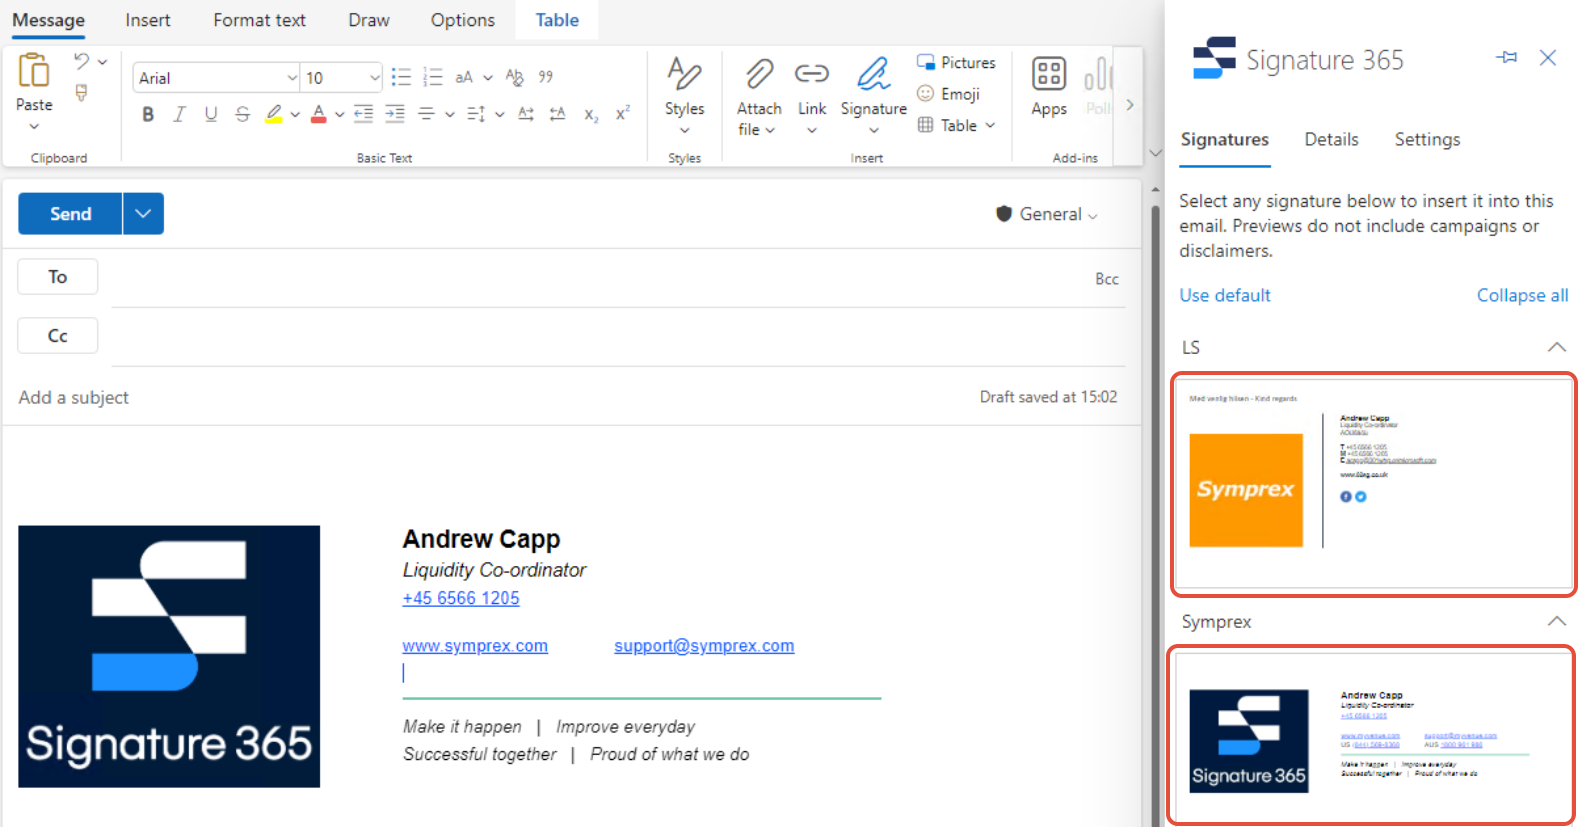The width and height of the screenshot is (1578, 827).
Task: Increase paragraph indent
Action: pos(395,114)
